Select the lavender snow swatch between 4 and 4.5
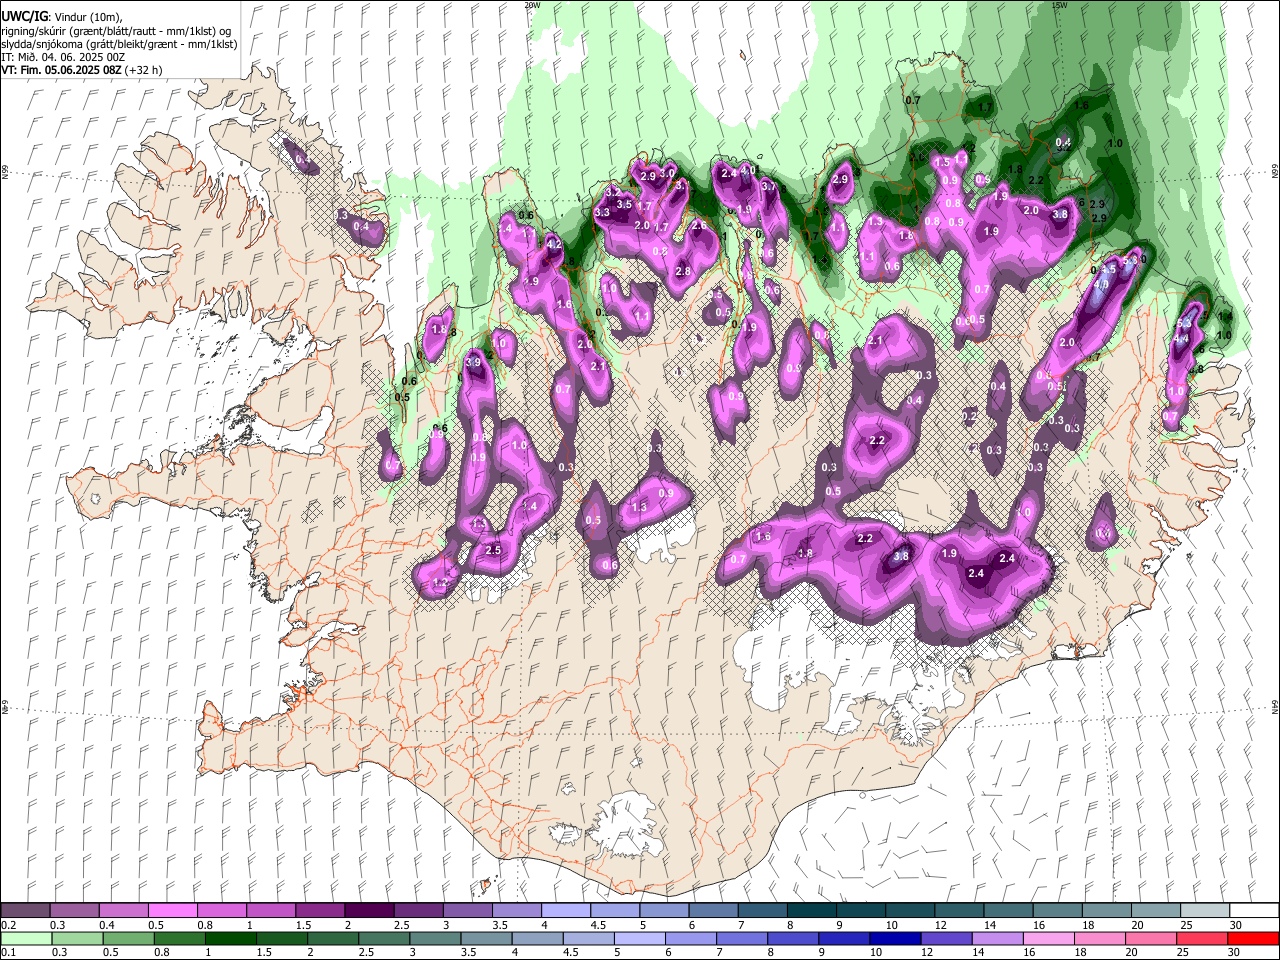The height and width of the screenshot is (960, 1280). (566, 910)
